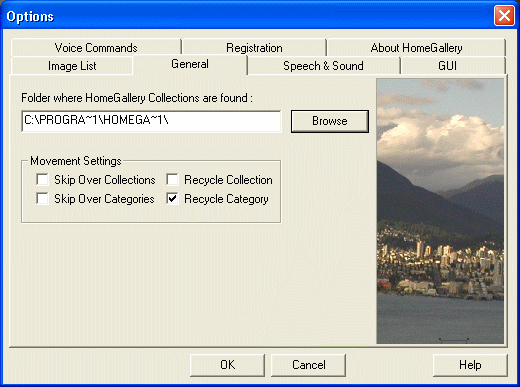Open the Voice Commands tab
520x387 pixels.
96,48
